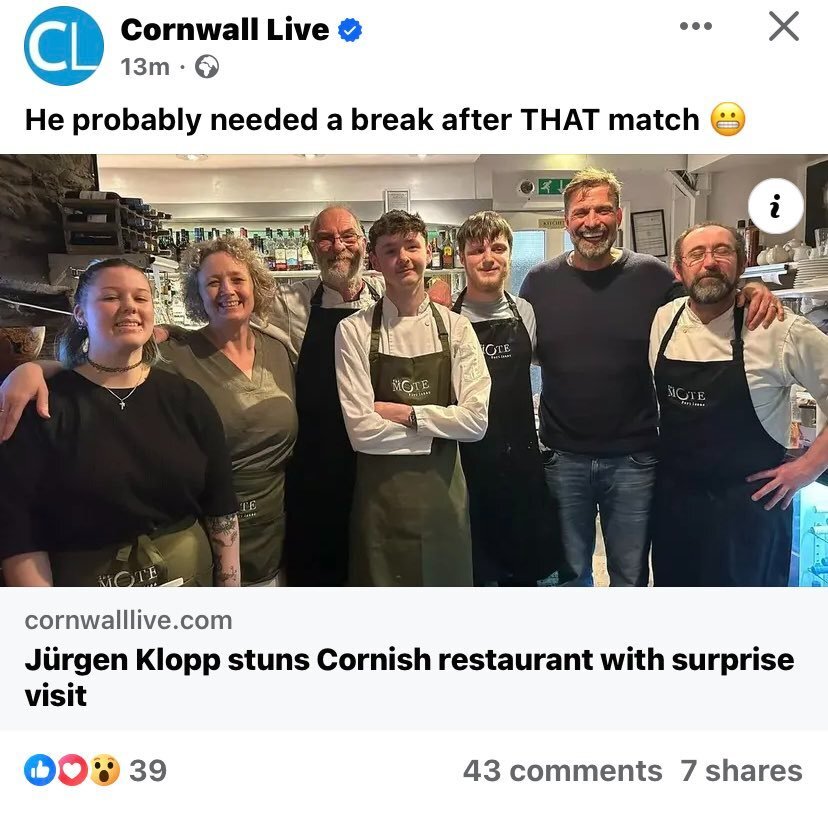The width and height of the screenshot is (828, 815).
Task: Open the cornwalllive.com domain link
Action: tap(128, 621)
